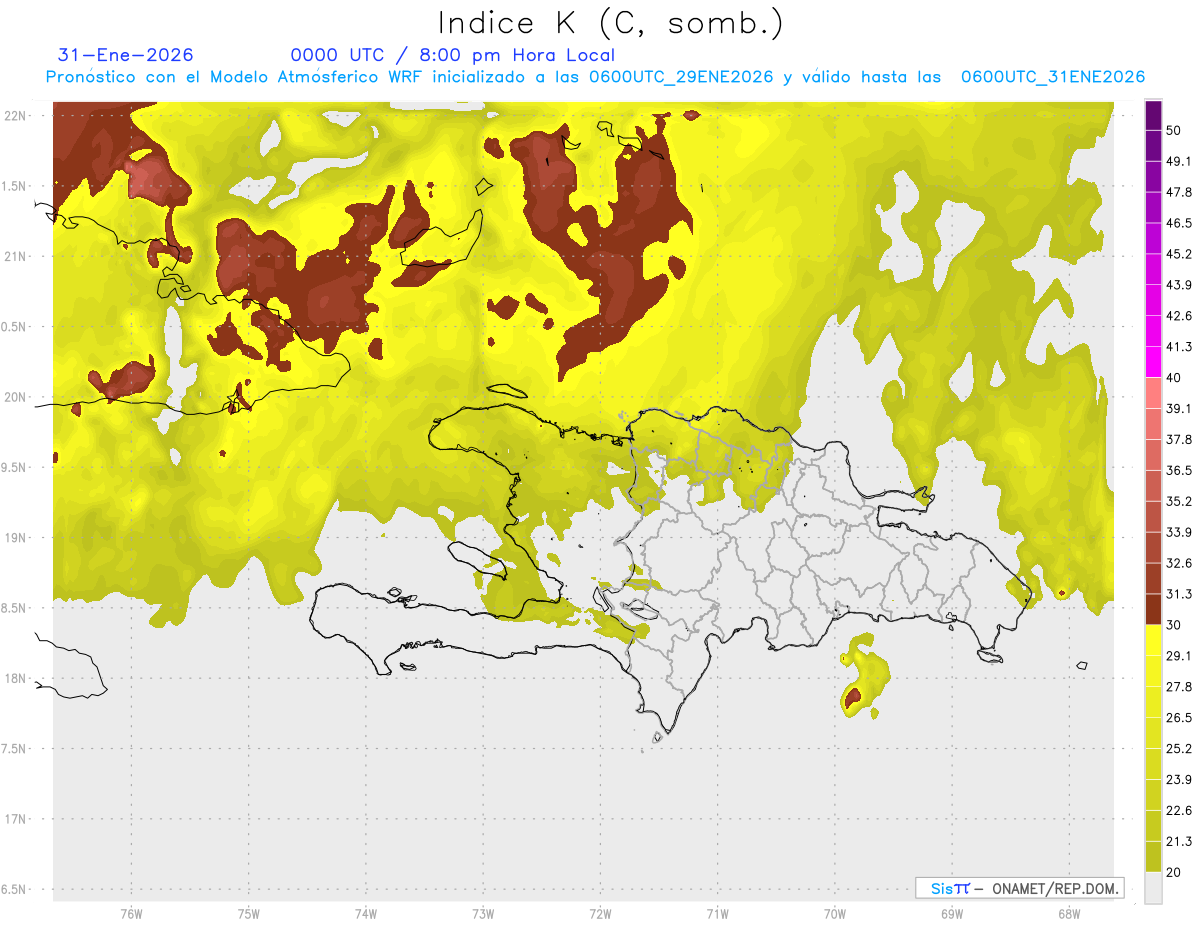Click the '0000 UTC / 8:00 pm Hora Local' text
The image size is (1200, 927).
(453, 55)
